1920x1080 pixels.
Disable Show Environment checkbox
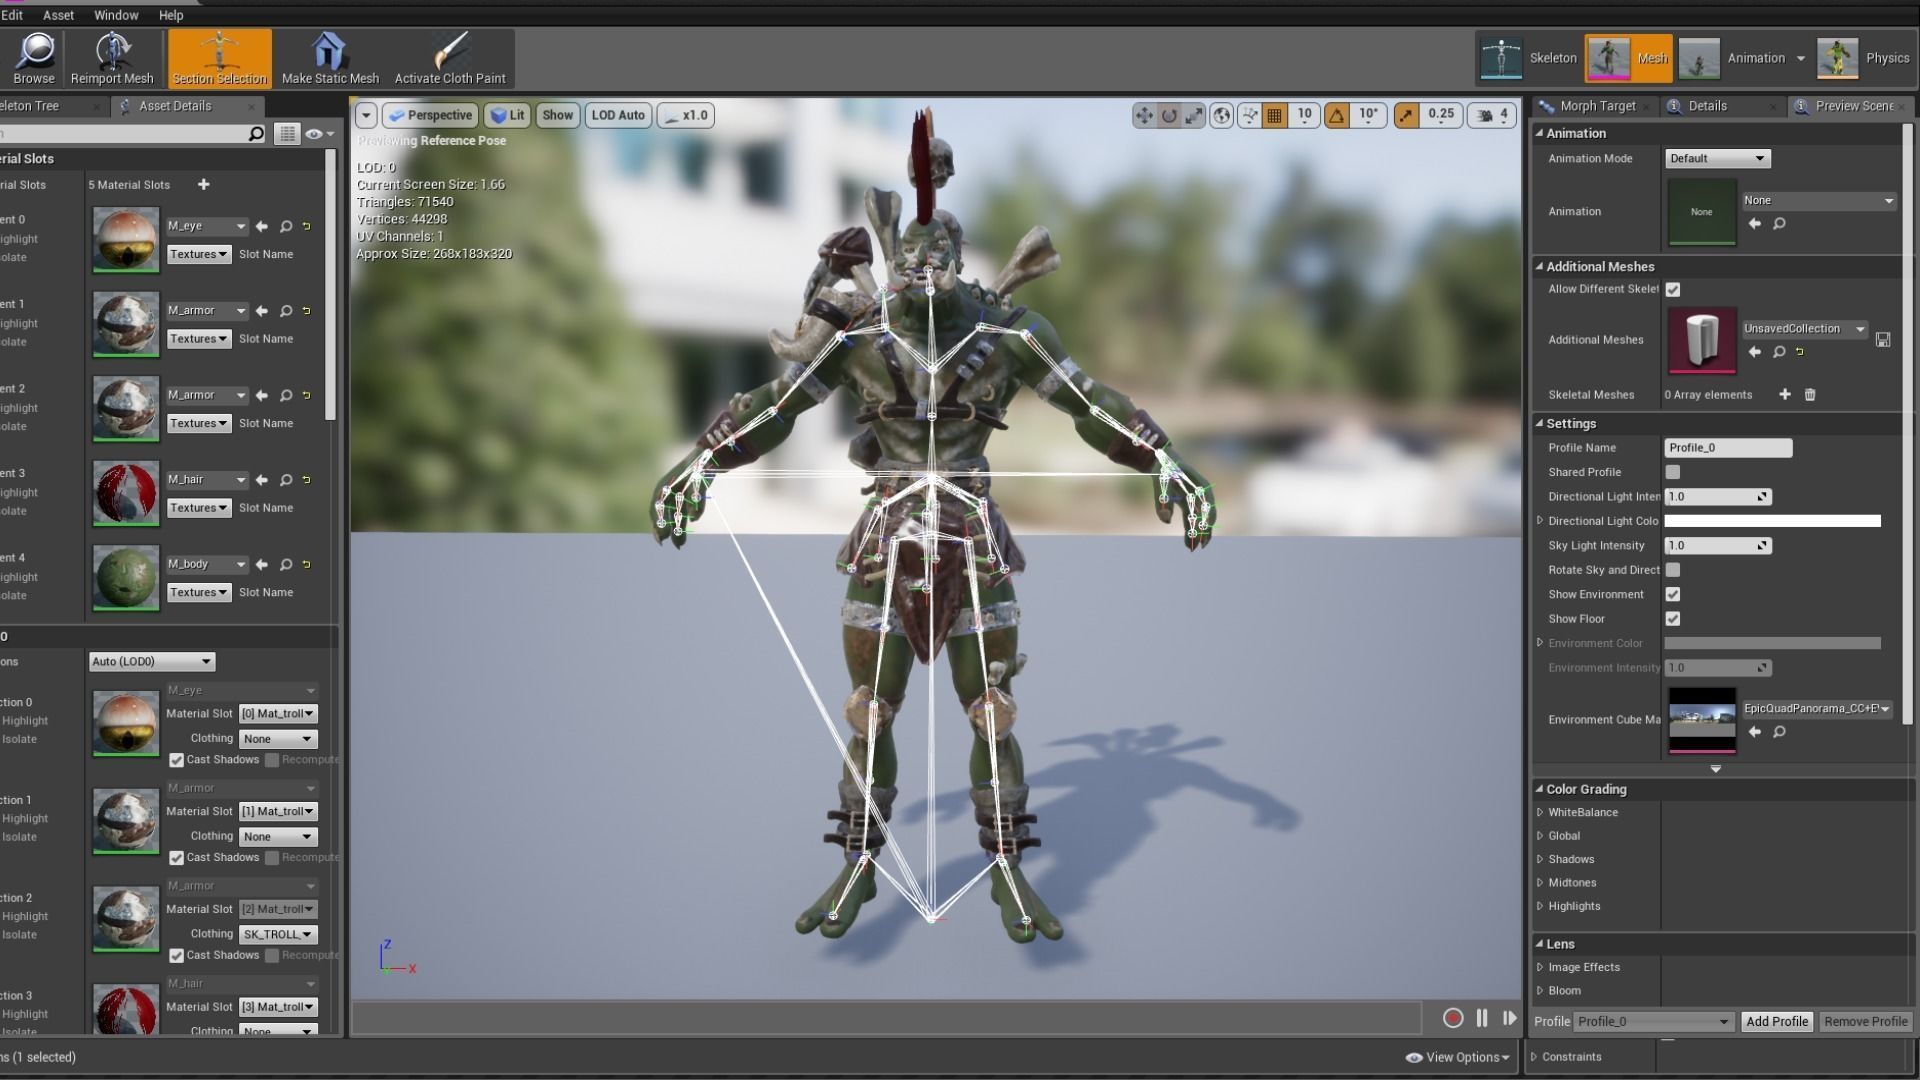click(x=1673, y=594)
